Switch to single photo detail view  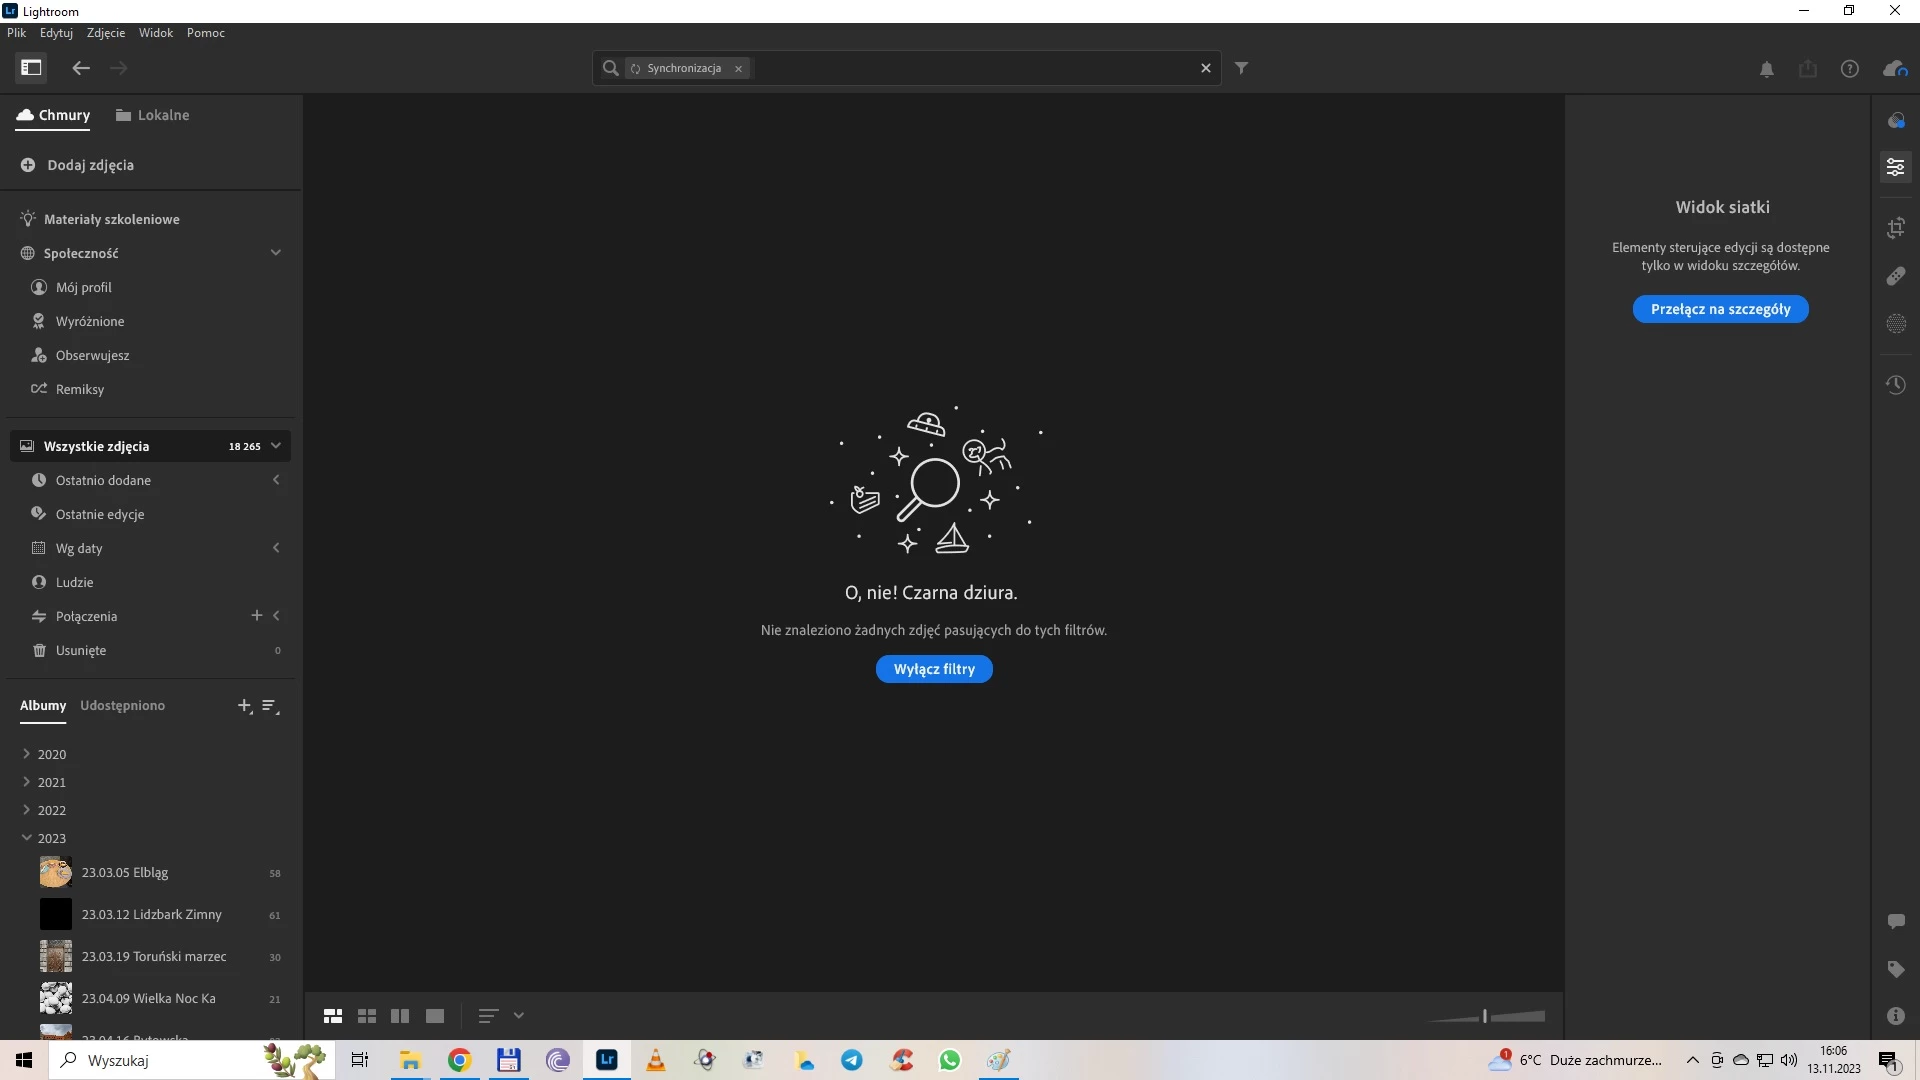click(x=435, y=1016)
